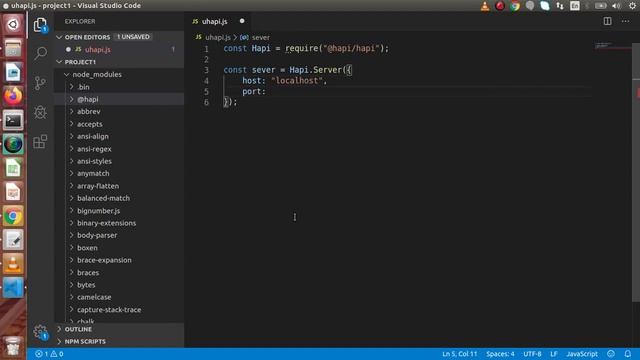
Task: Switch to the uhapi.js editor tab
Action: click(x=218, y=21)
